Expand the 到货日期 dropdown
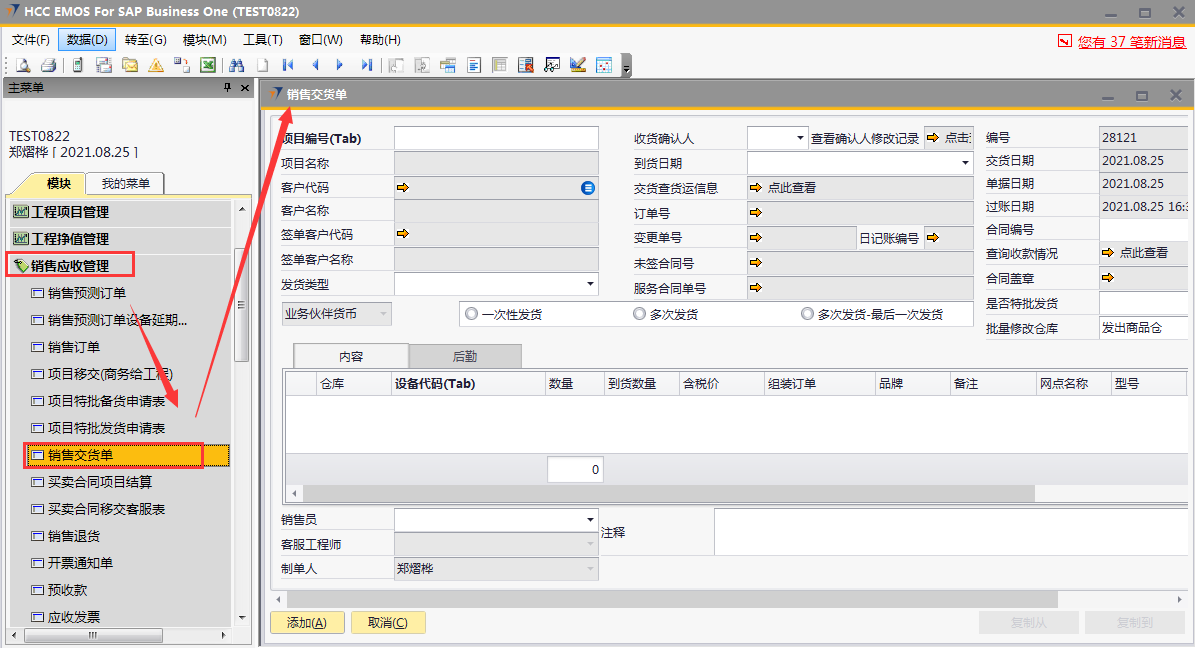The image size is (1195, 648). tap(965, 163)
